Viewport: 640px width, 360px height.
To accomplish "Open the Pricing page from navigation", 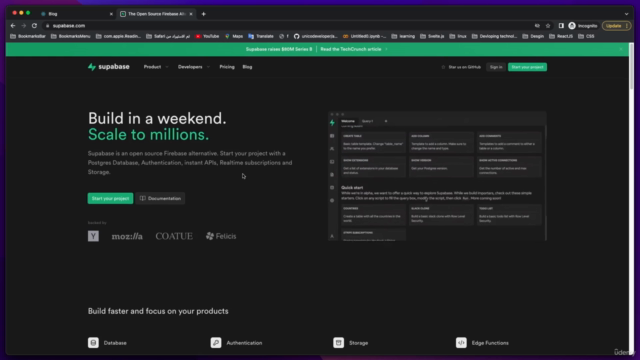I will click(227, 67).
